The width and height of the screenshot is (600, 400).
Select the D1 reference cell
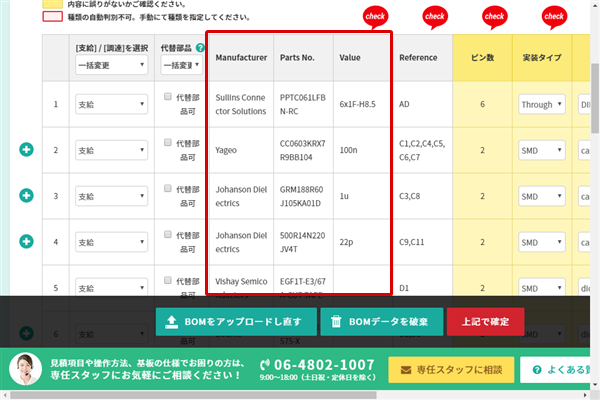click(422, 283)
